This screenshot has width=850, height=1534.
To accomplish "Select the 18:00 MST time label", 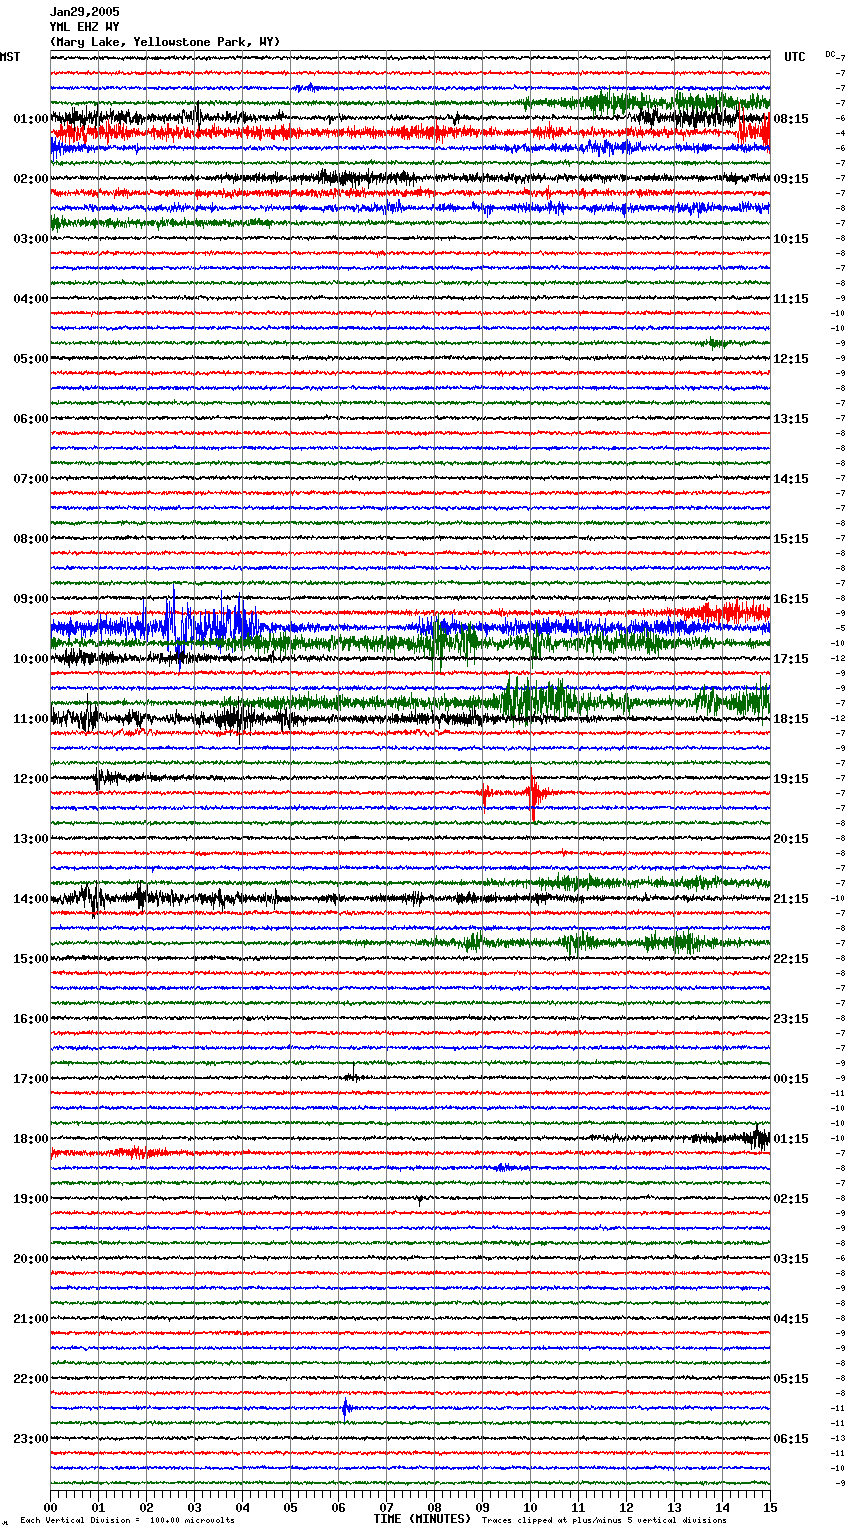I will click(31, 1139).
